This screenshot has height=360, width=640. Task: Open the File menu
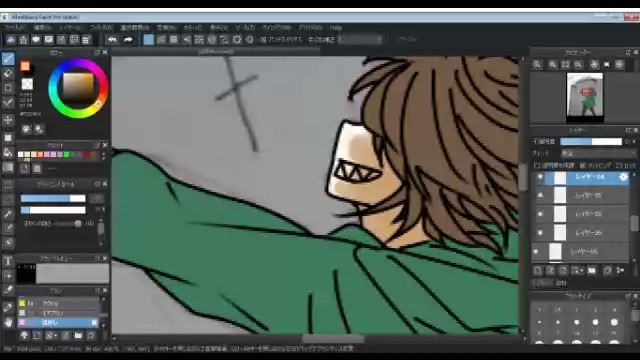click(x=14, y=28)
